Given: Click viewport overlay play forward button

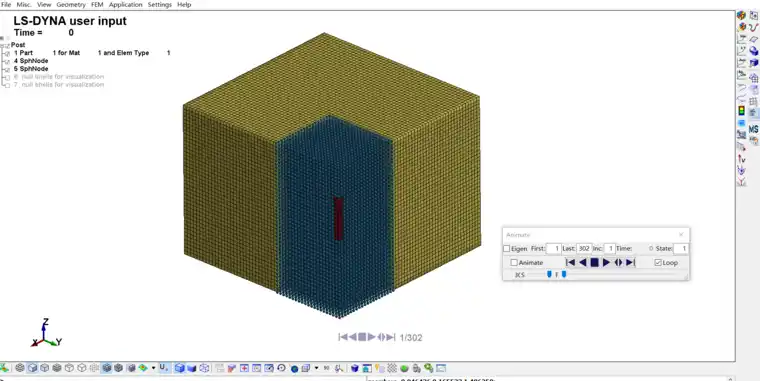Looking at the screenshot, I should pos(371,337).
